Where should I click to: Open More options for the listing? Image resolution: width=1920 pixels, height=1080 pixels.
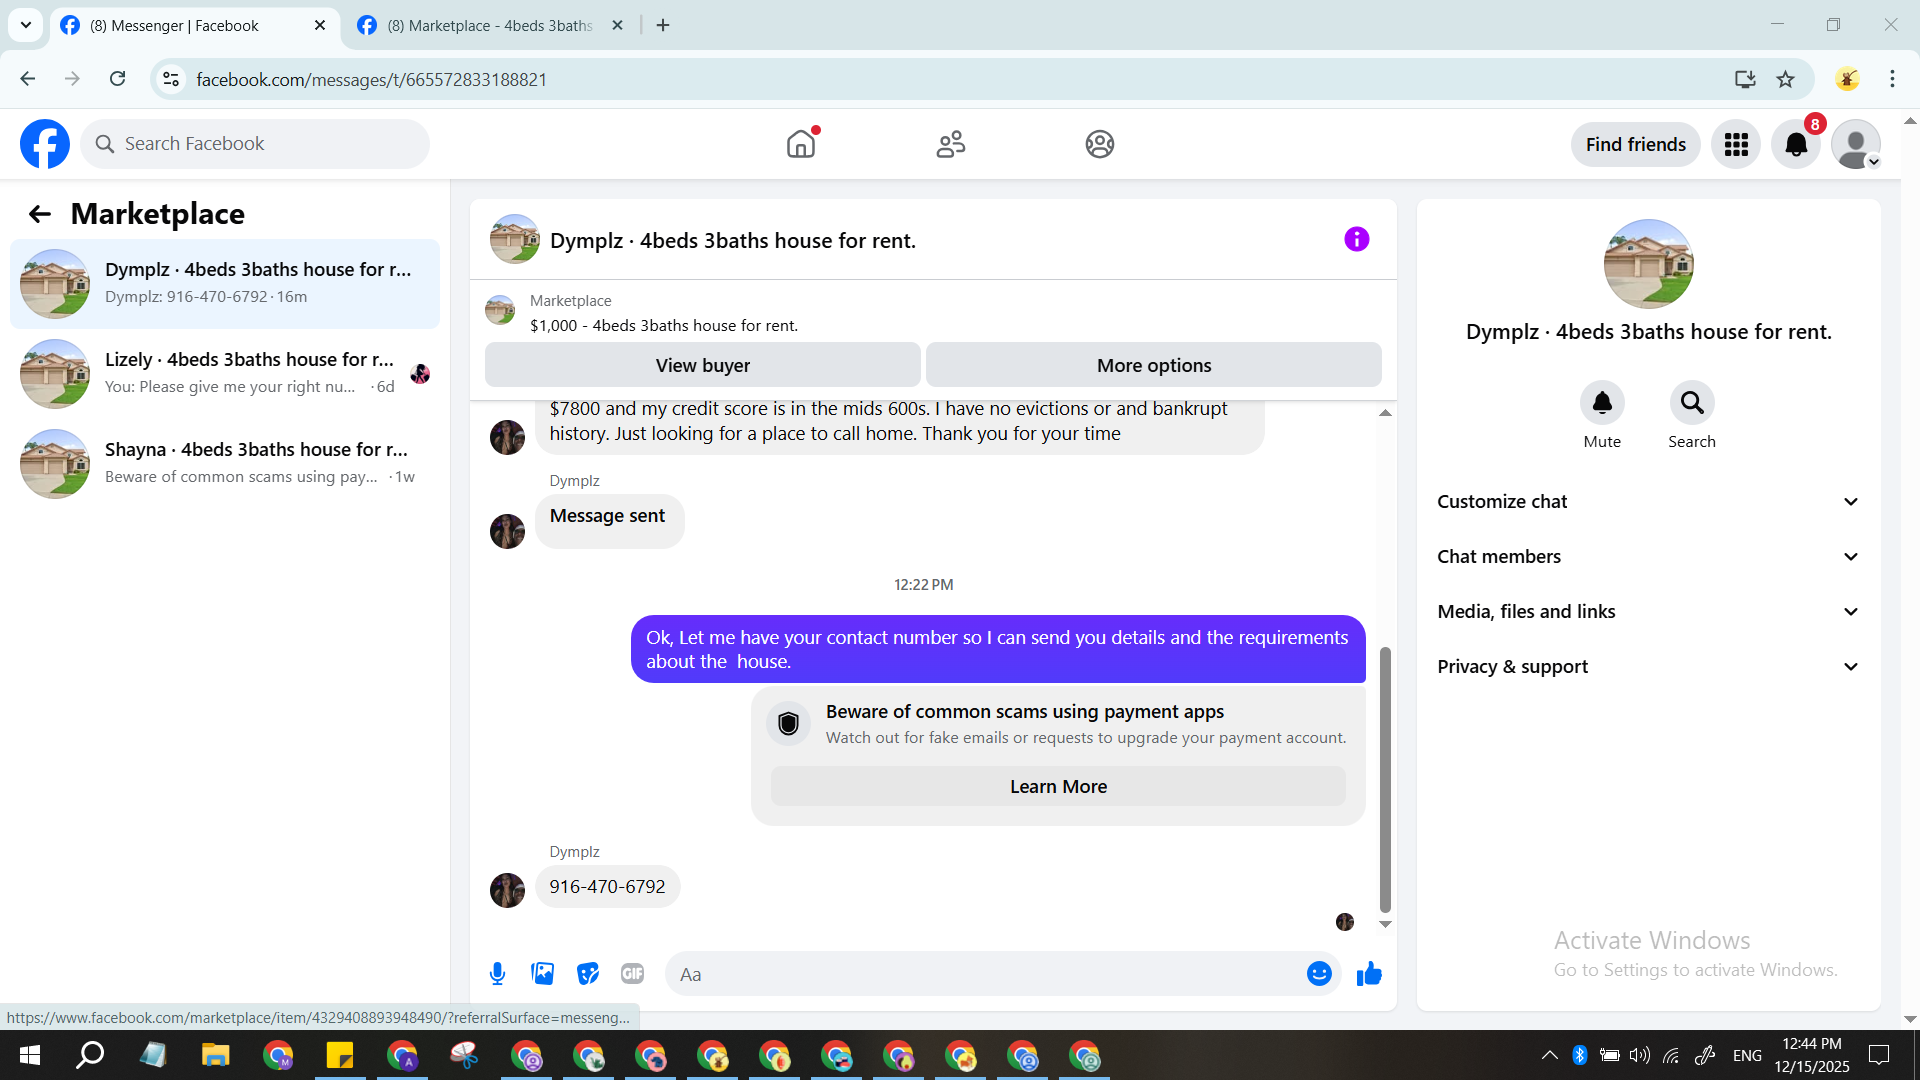coord(1154,365)
